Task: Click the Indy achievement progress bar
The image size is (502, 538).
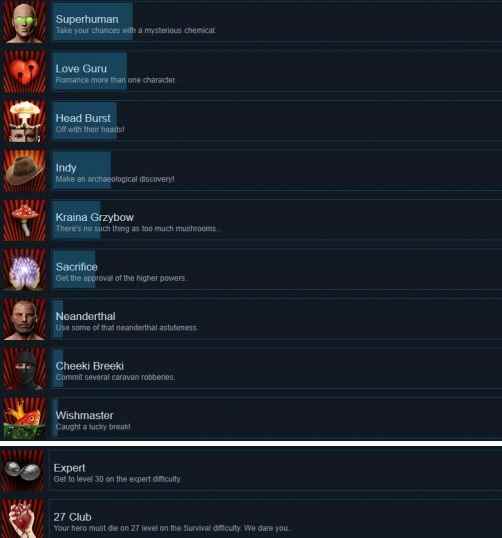Action: point(82,171)
